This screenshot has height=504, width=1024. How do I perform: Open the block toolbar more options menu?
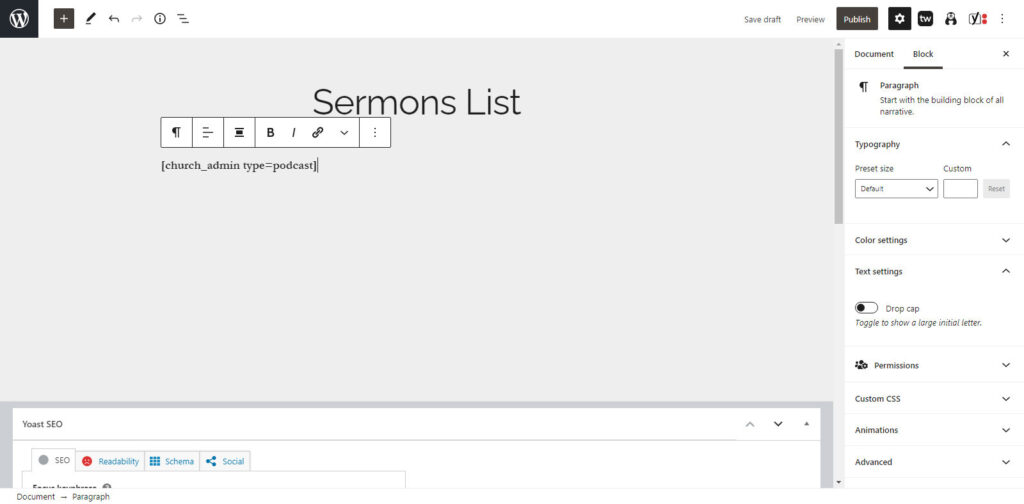[375, 132]
